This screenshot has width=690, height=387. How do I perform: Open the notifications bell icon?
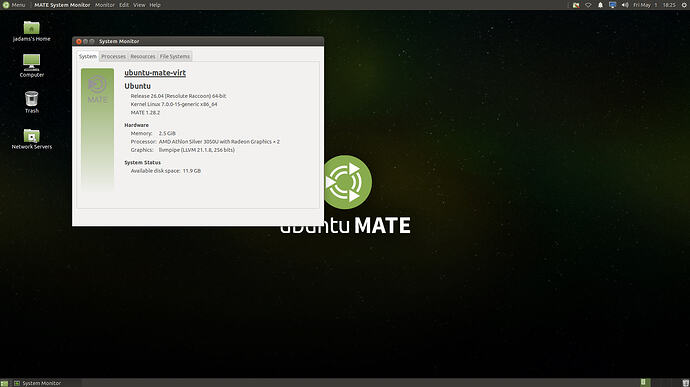coord(600,5)
